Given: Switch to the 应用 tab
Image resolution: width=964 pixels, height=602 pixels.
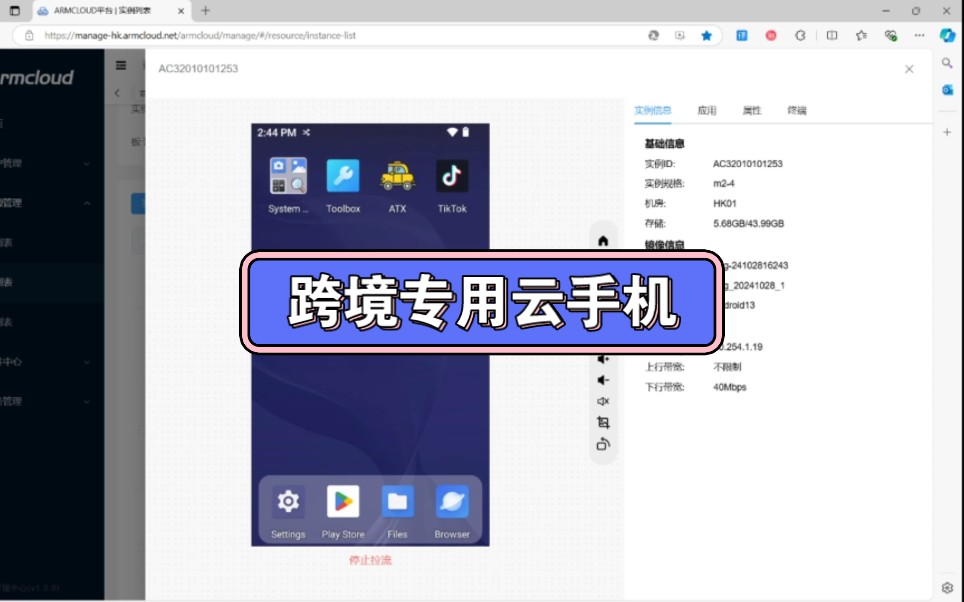Looking at the screenshot, I should pos(707,111).
